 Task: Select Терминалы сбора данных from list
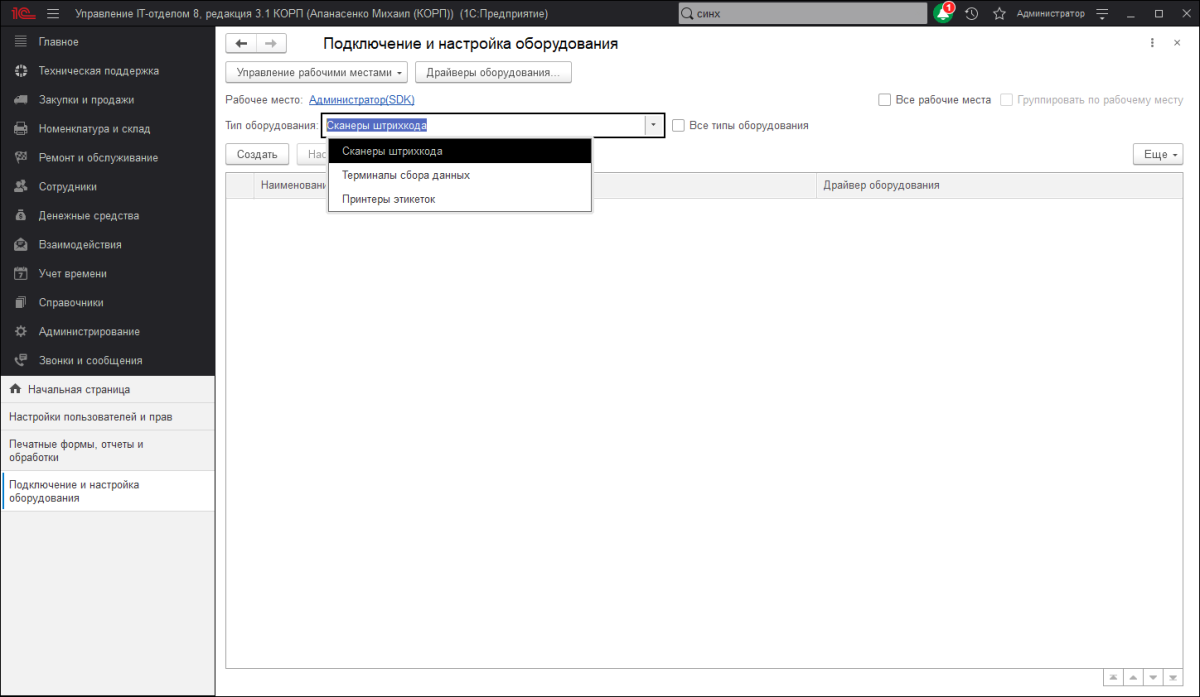pos(406,175)
